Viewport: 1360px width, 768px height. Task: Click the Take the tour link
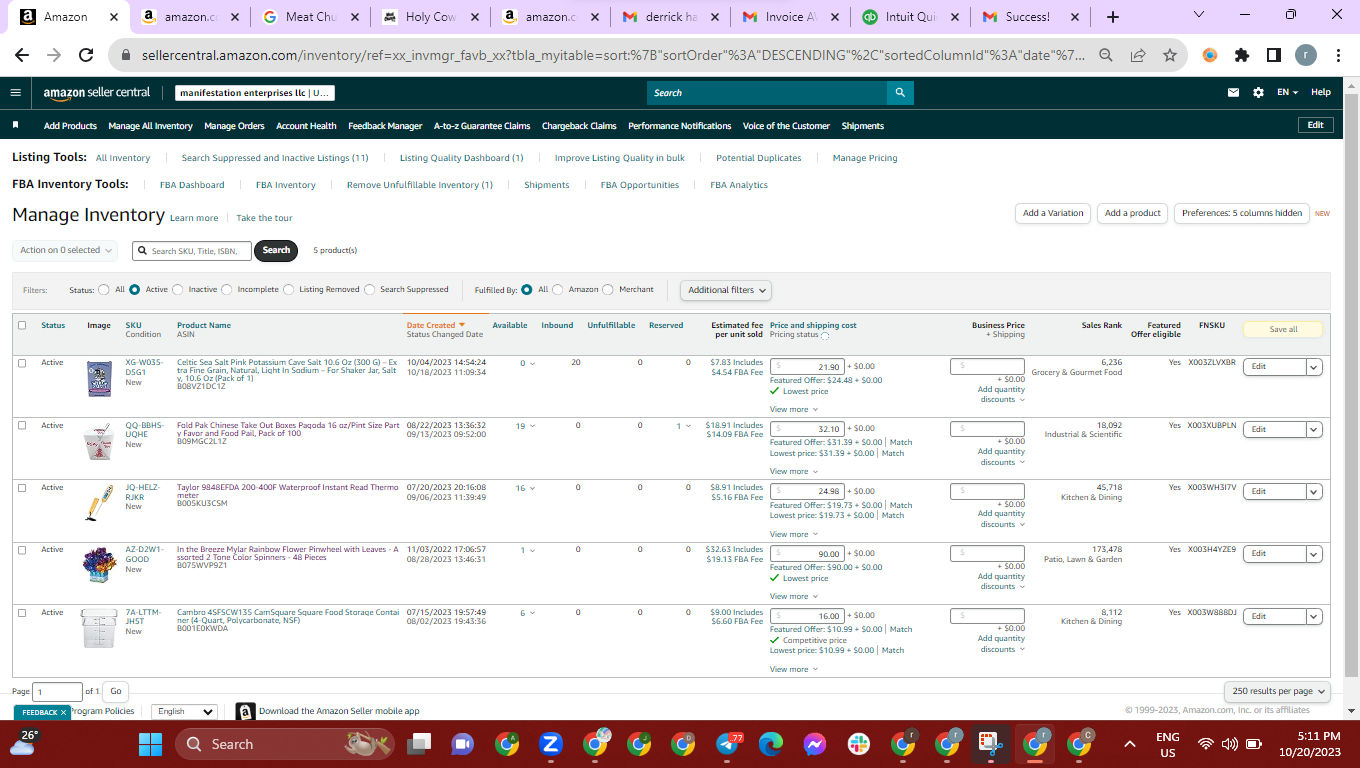(264, 218)
